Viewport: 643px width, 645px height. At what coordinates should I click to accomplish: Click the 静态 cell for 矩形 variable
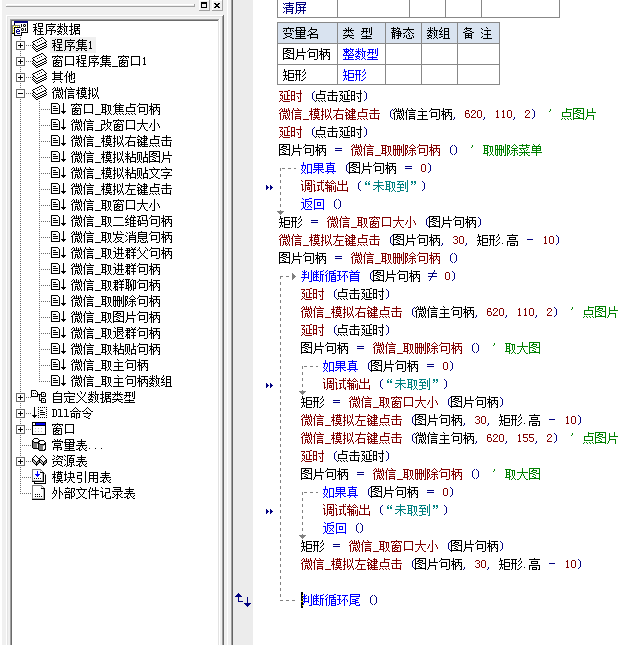(x=403, y=75)
